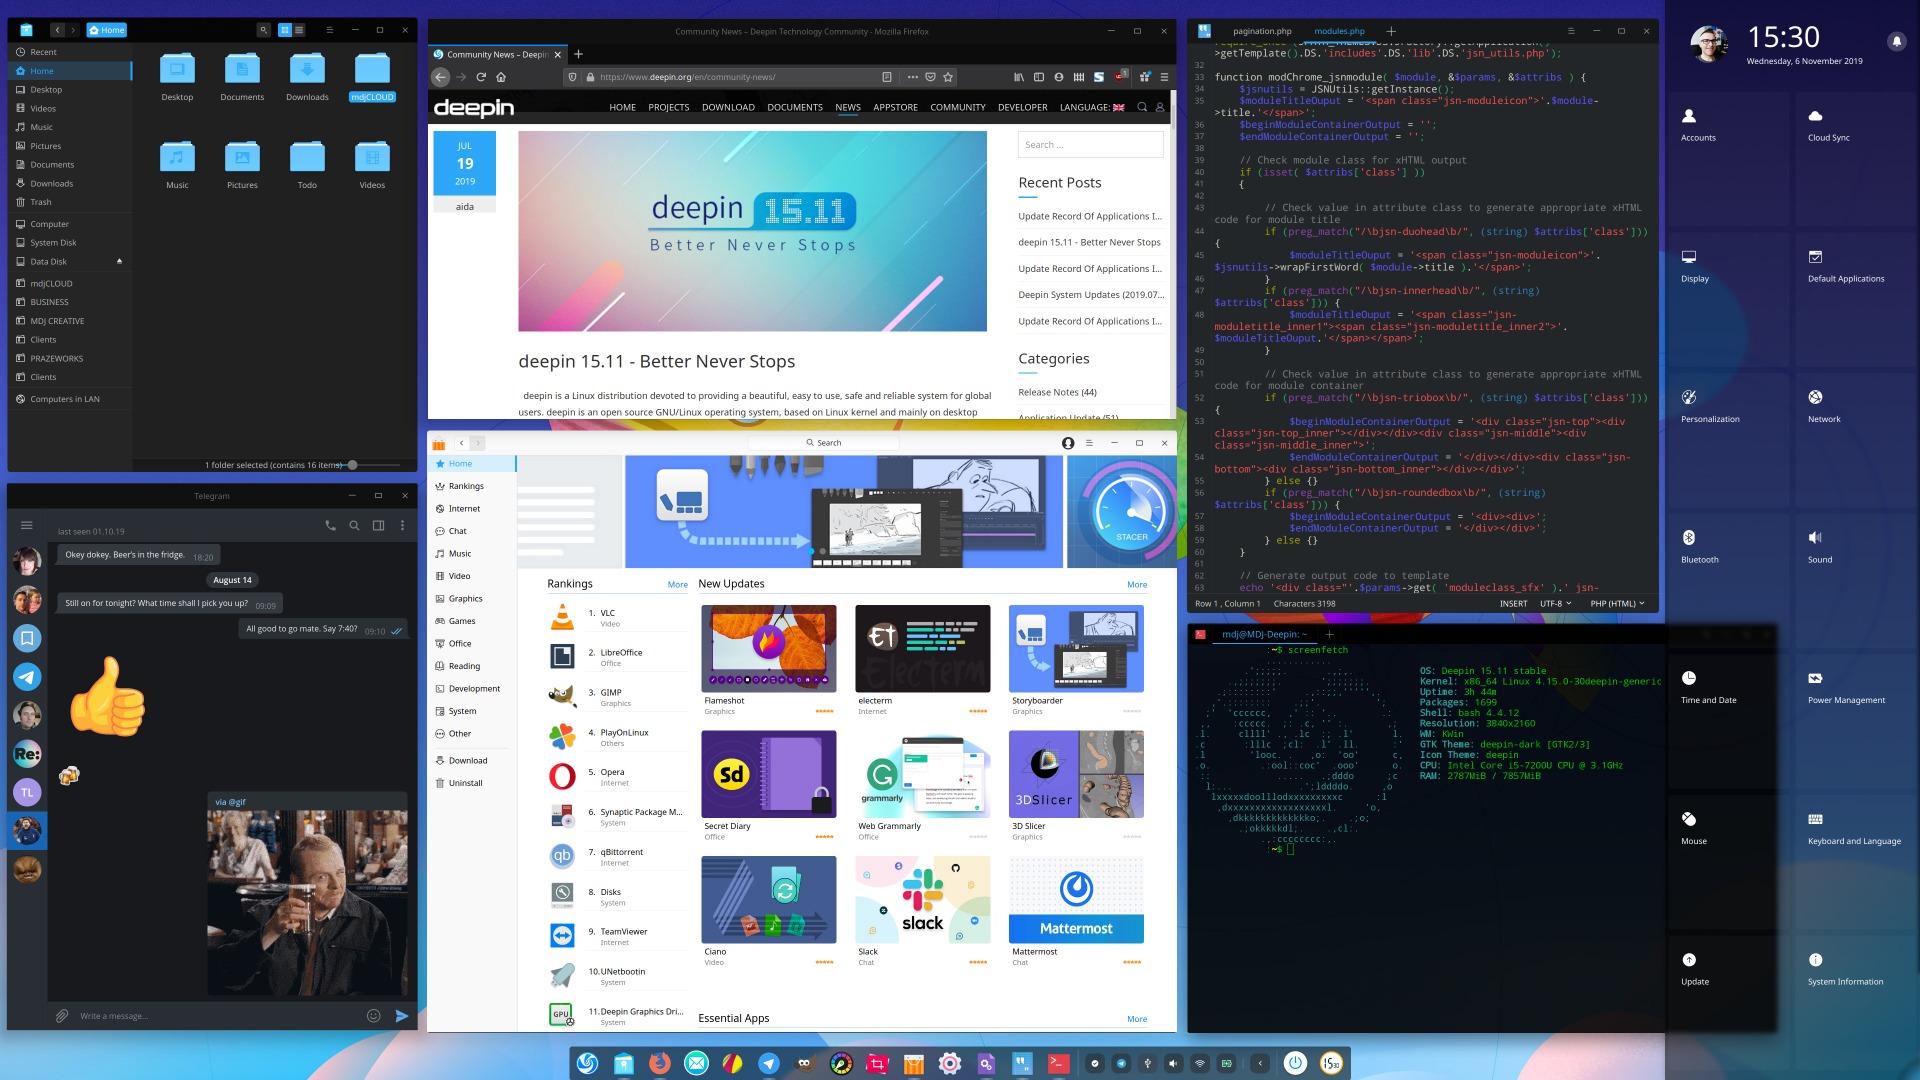
Task: Click the user account icon in App Store
Action: (x=1068, y=443)
